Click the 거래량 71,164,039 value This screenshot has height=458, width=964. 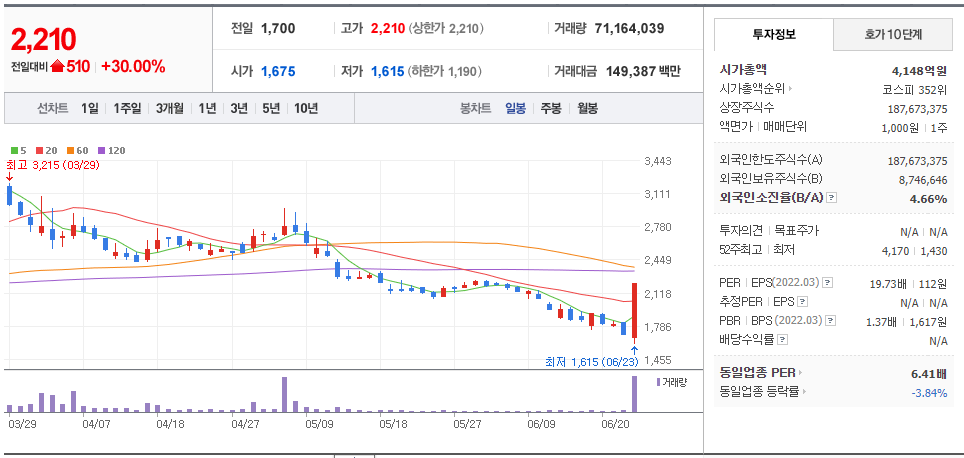tap(630, 28)
